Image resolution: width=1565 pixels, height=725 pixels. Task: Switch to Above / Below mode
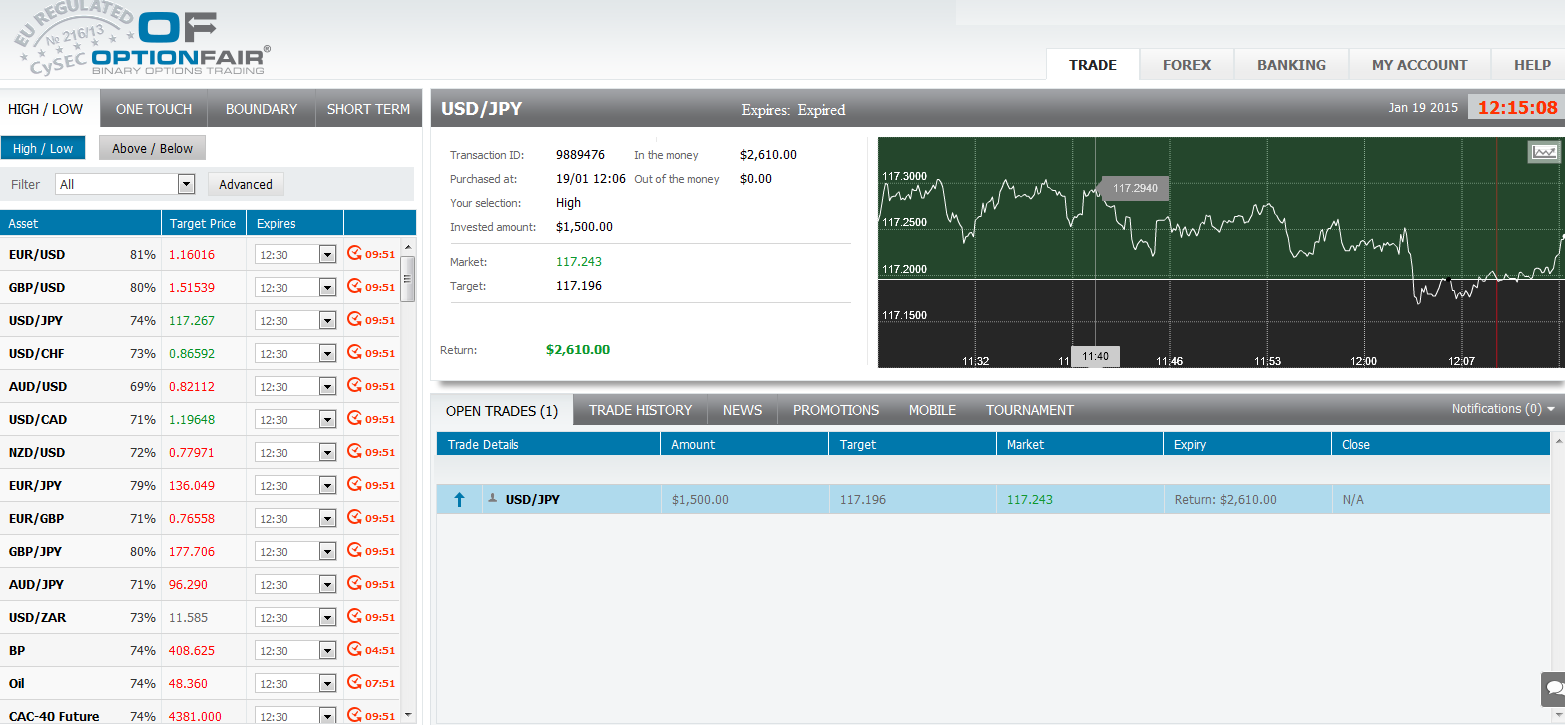[152, 148]
